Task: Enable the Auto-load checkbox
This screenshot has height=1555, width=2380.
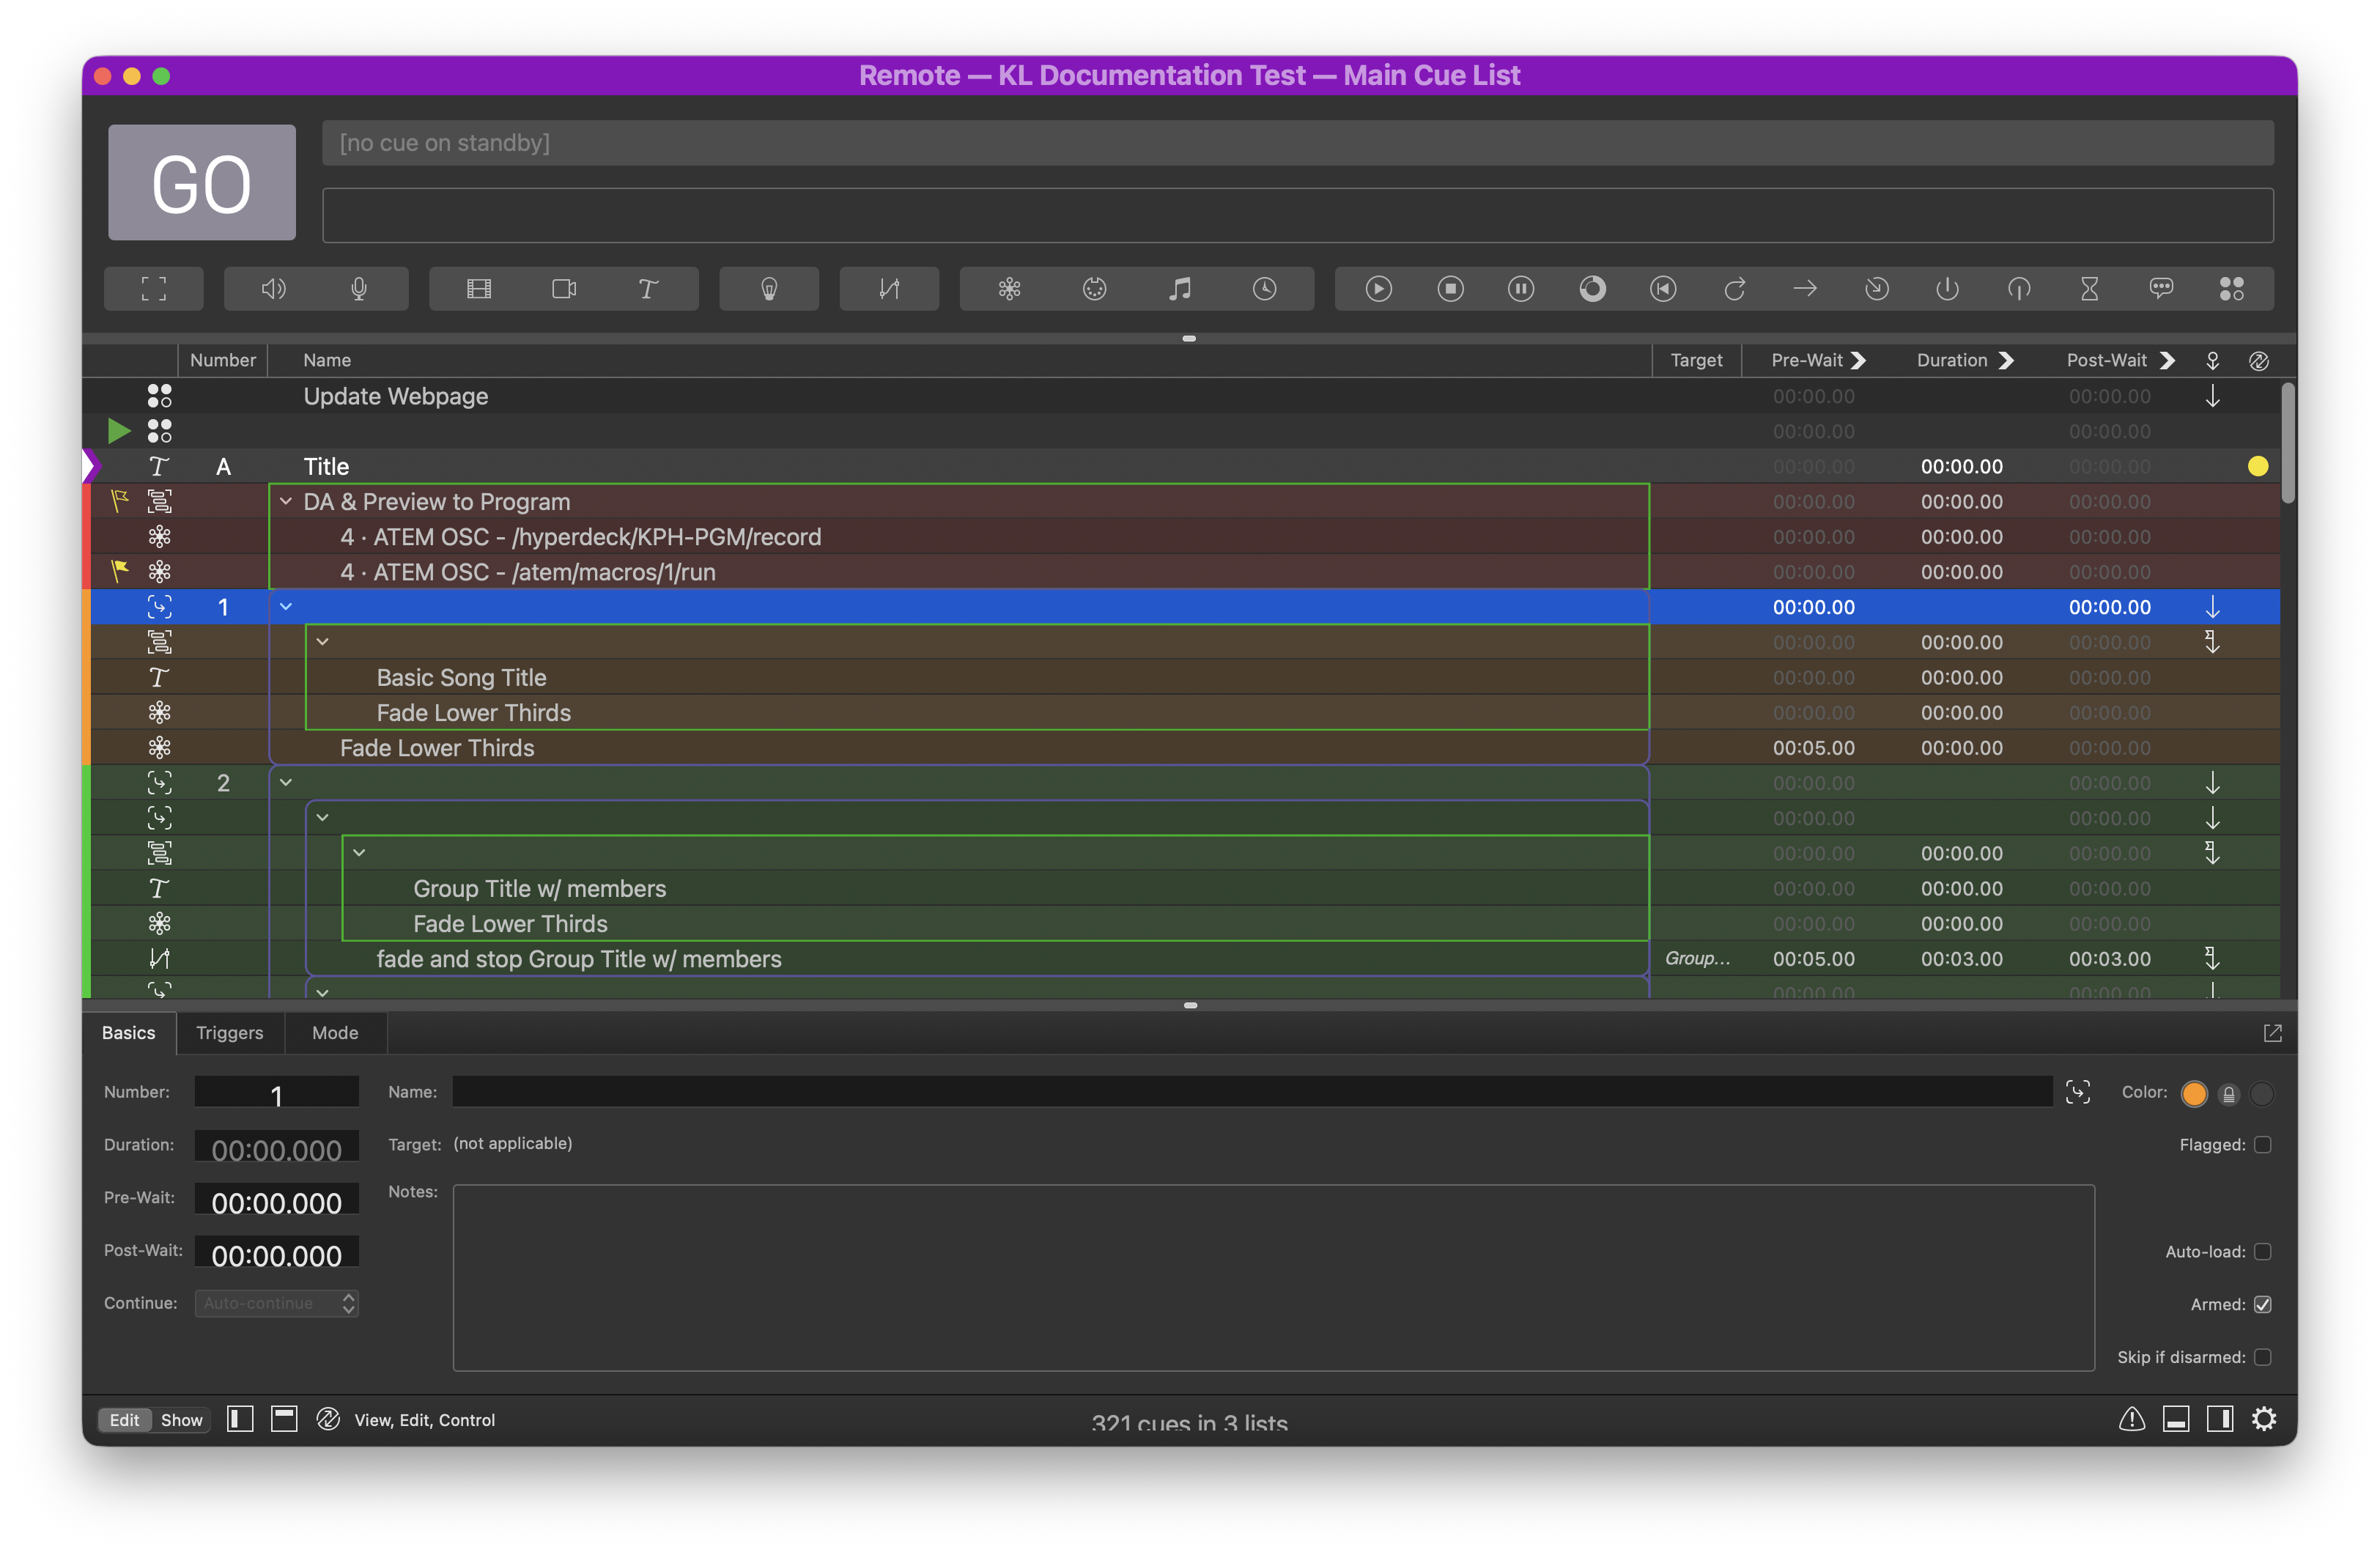Action: pyautogui.click(x=2263, y=1251)
